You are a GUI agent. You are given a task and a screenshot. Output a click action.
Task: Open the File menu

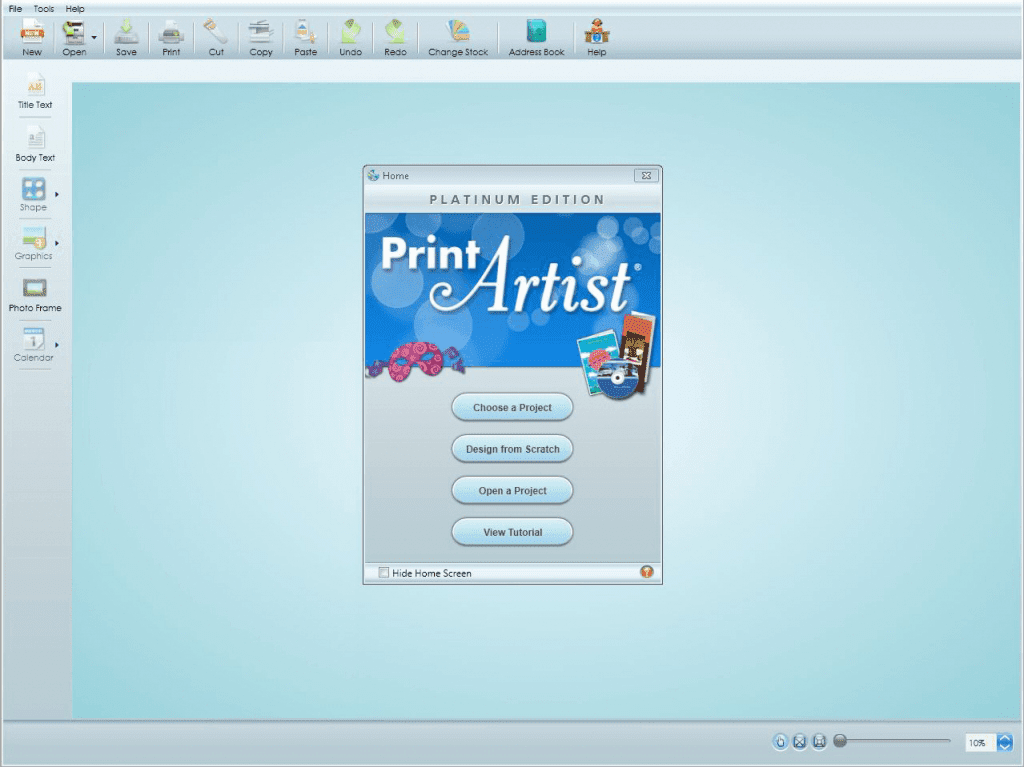[15, 8]
